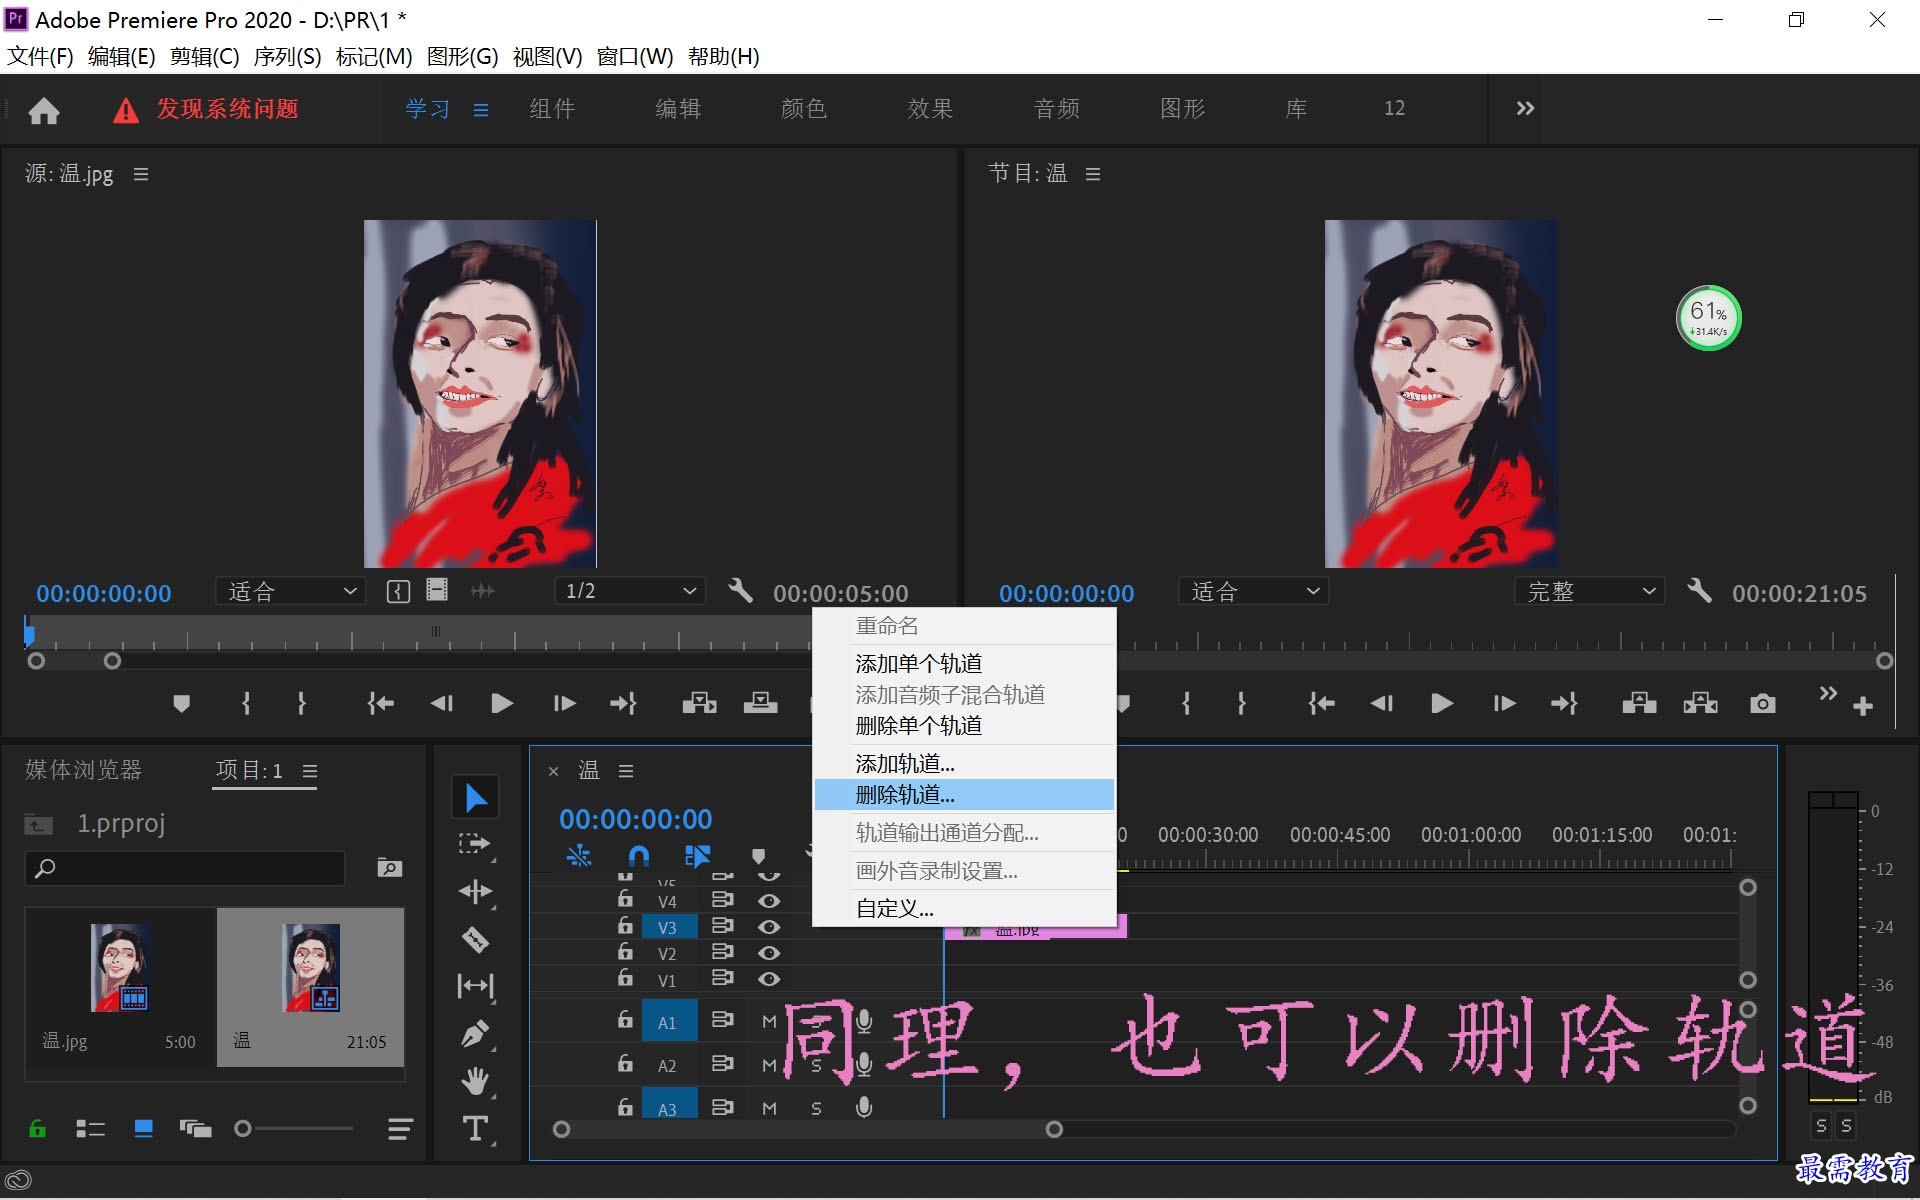Toggle V2 track output eye

point(768,953)
